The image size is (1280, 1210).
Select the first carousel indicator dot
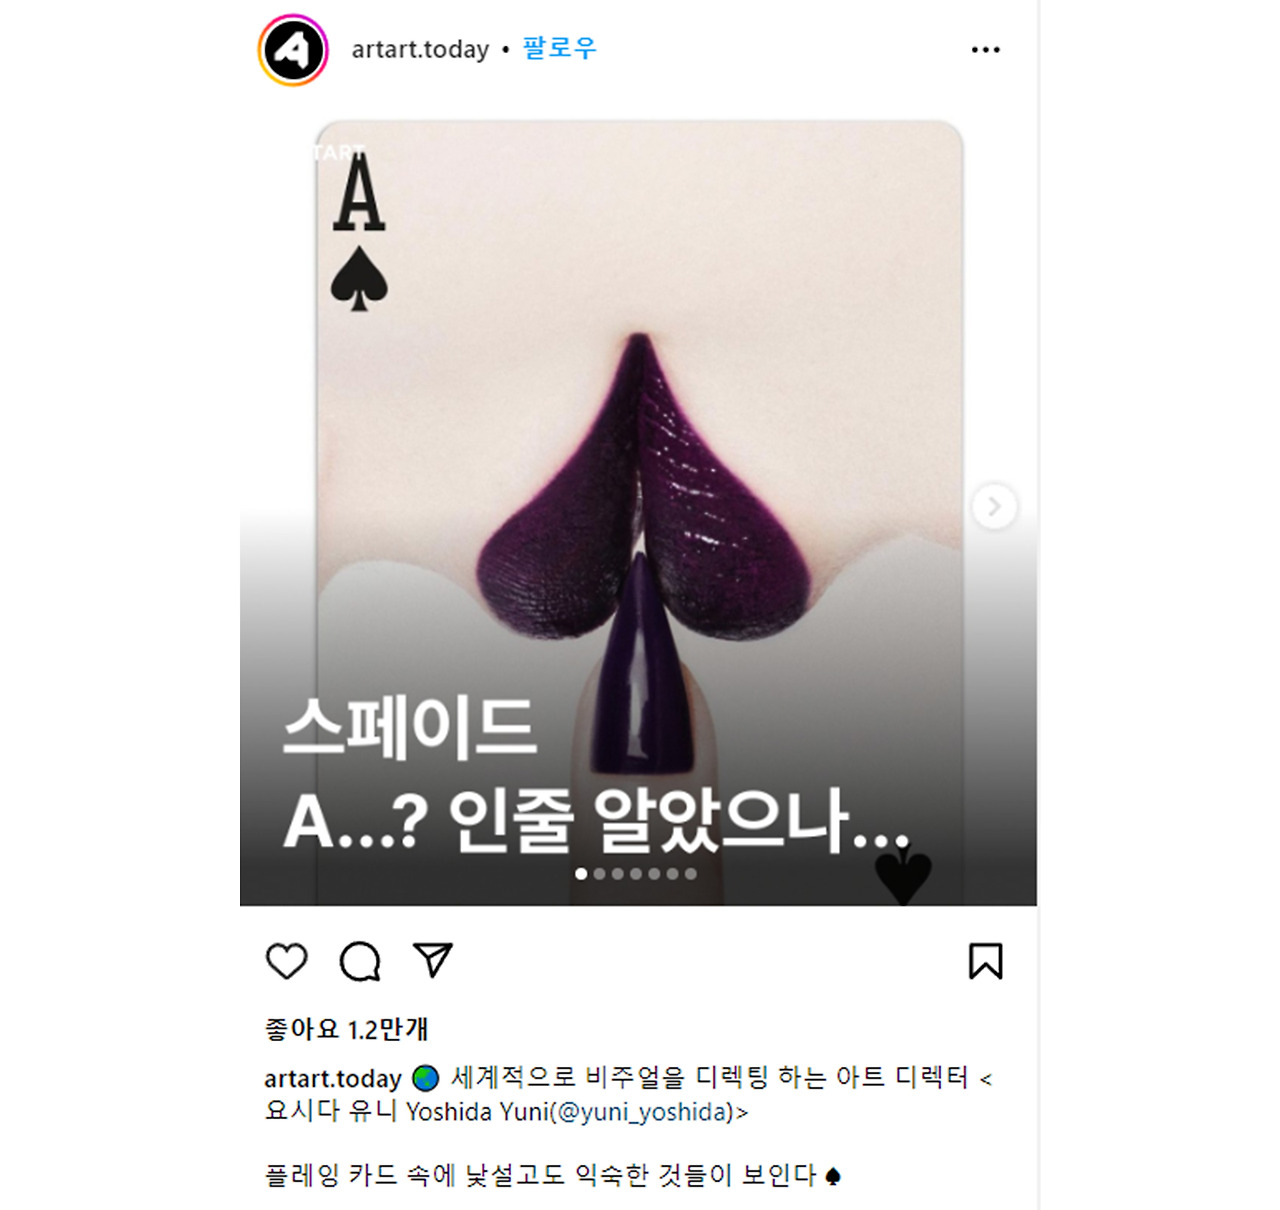pyautogui.click(x=581, y=873)
